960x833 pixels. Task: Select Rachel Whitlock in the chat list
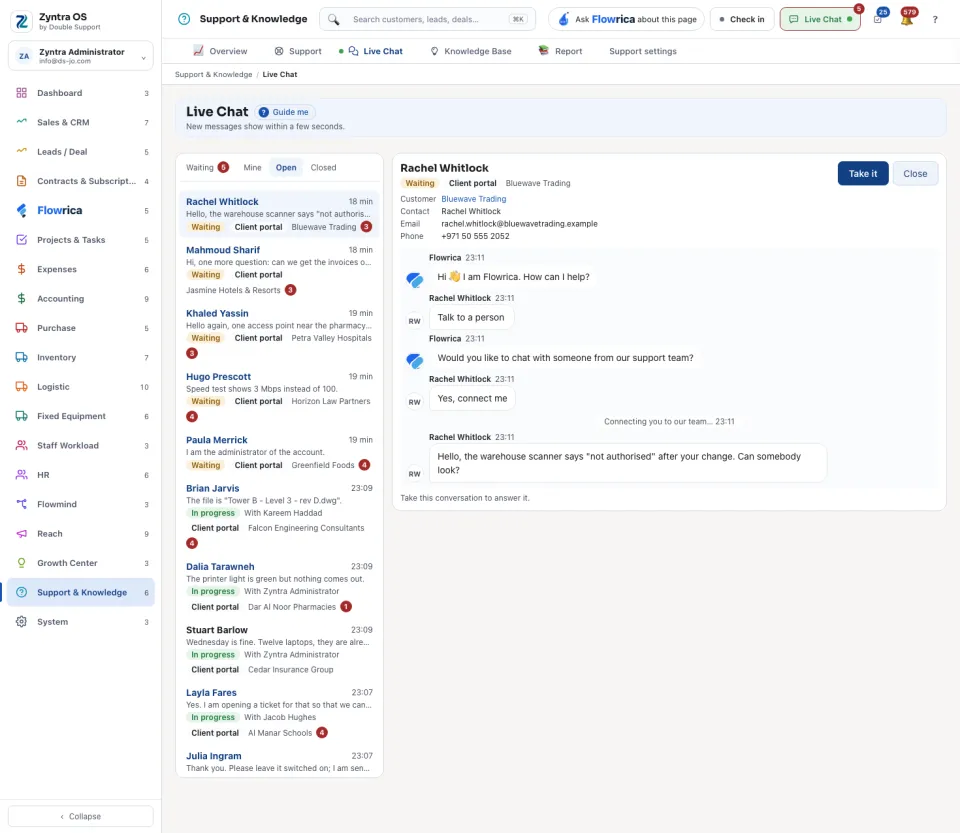pos(279,214)
